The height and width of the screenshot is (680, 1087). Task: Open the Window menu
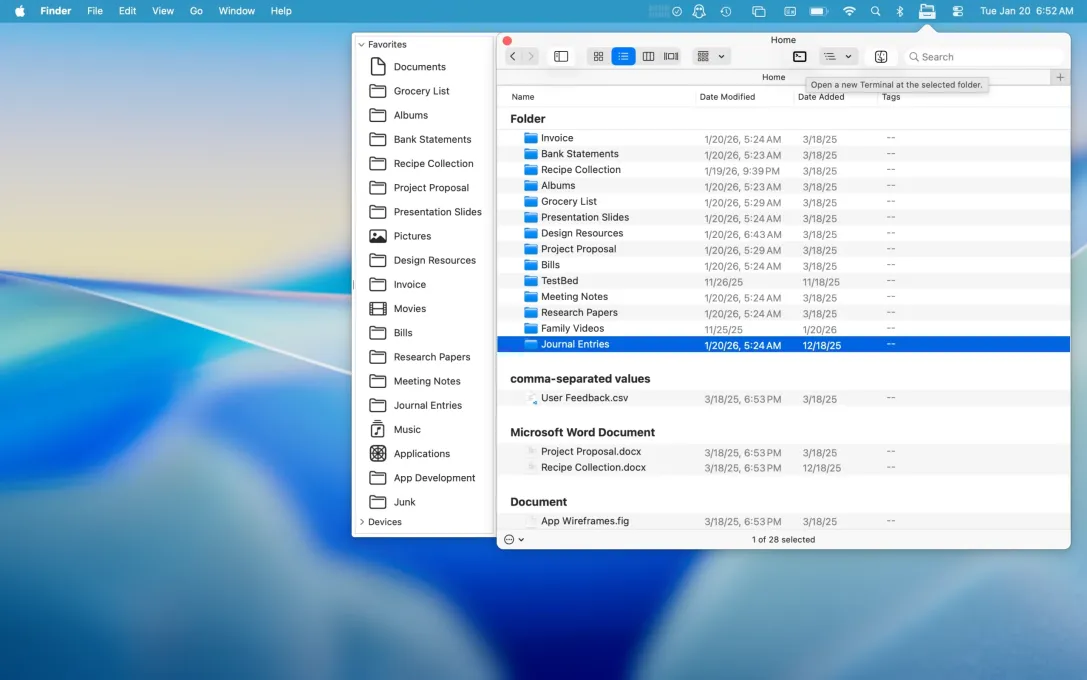pyautogui.click(x=236, y=11)
